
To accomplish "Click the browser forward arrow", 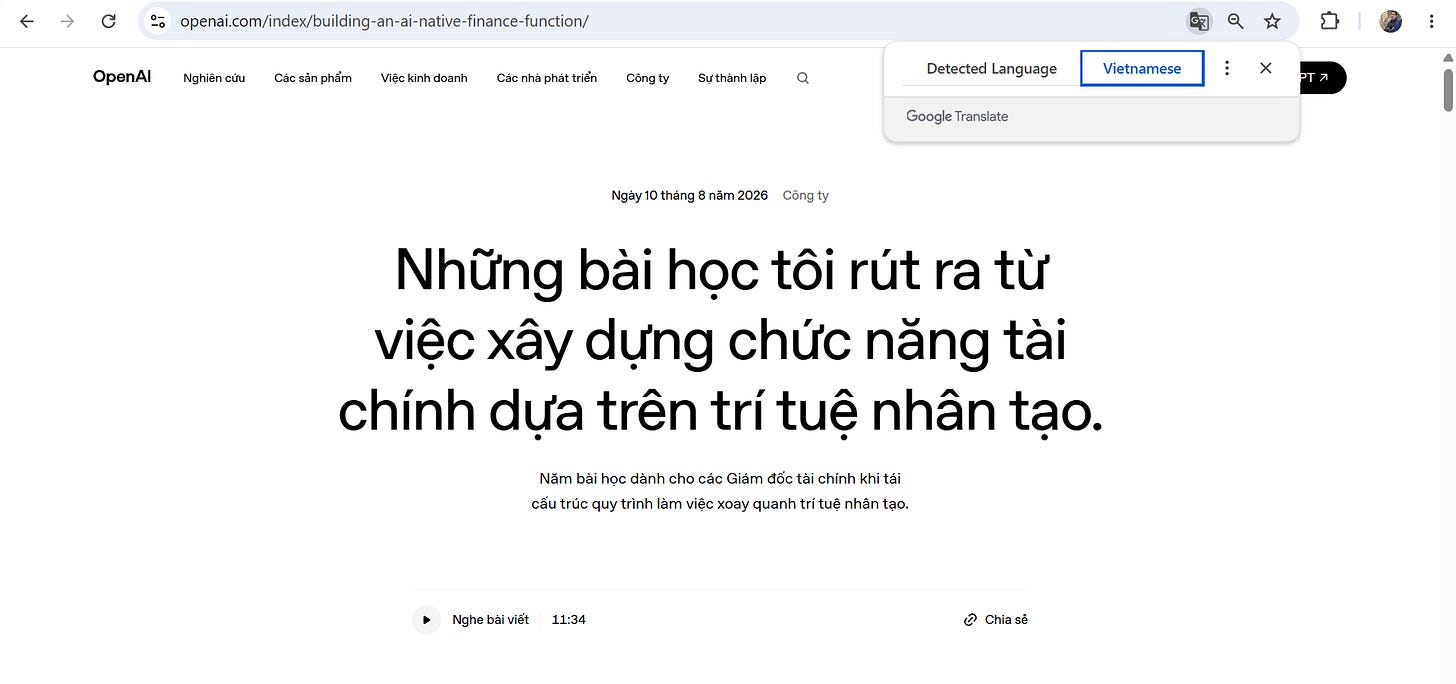I will [x=67, y=21].
